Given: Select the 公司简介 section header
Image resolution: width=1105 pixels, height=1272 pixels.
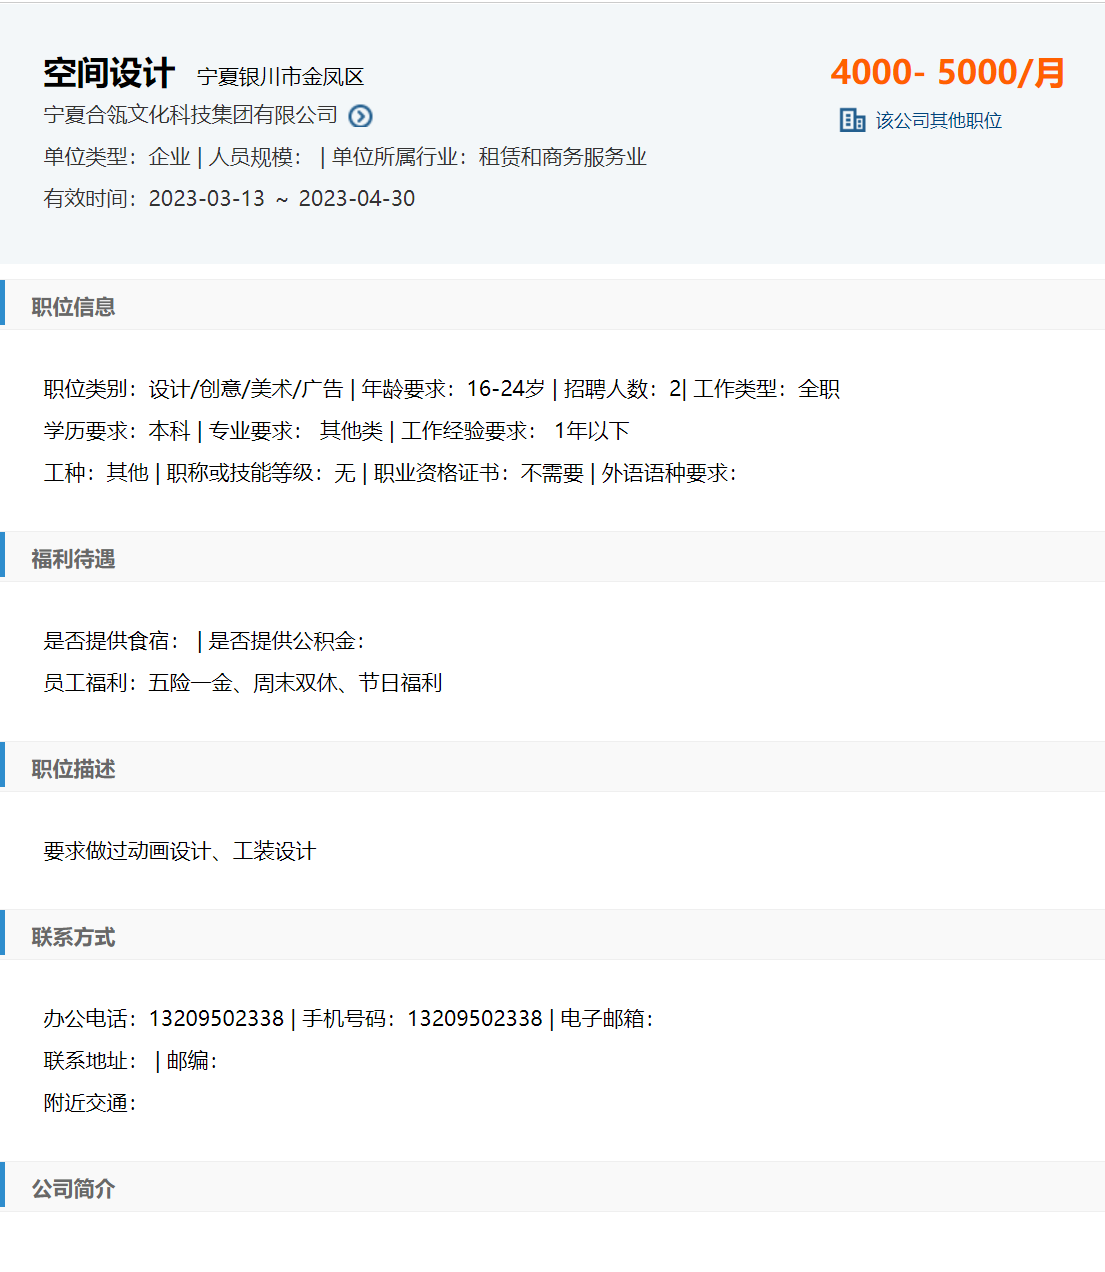Looking at the screenshot, I should tap(73, 1189).
